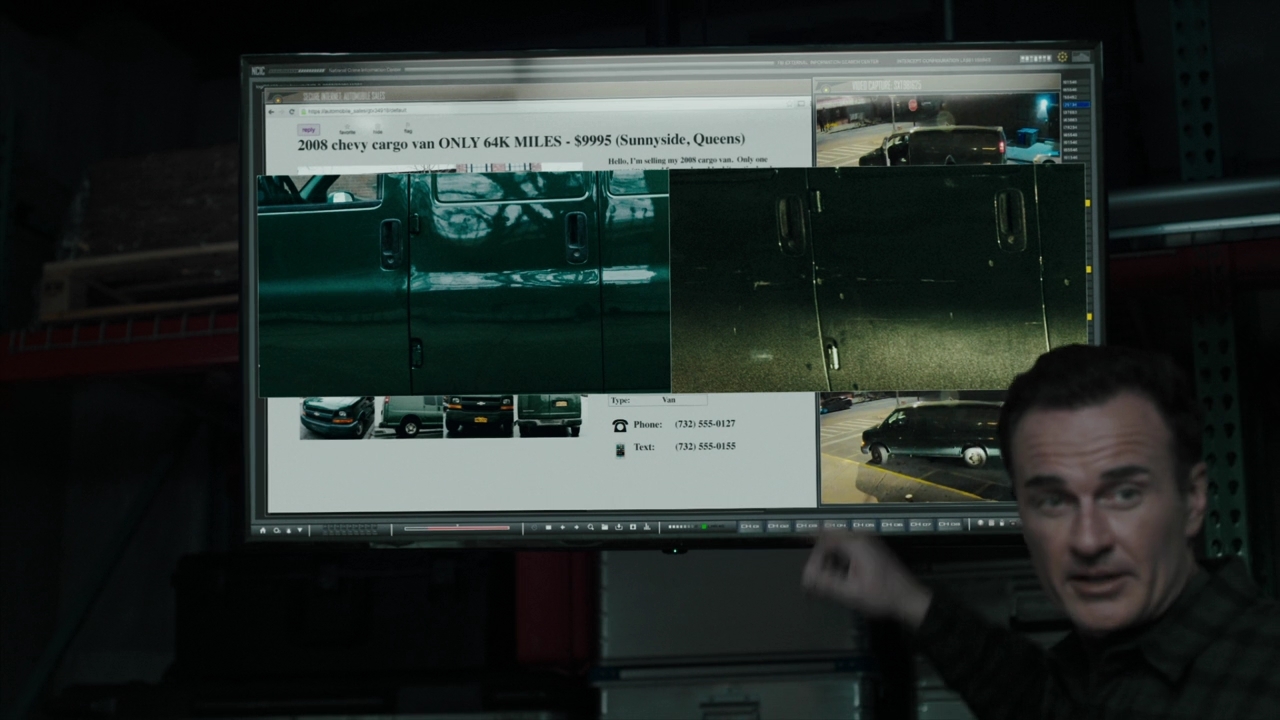This screenshot has width=1280, height=720.
Task: Click the home icon in bottom toolbar
Action: click(263, 530)
